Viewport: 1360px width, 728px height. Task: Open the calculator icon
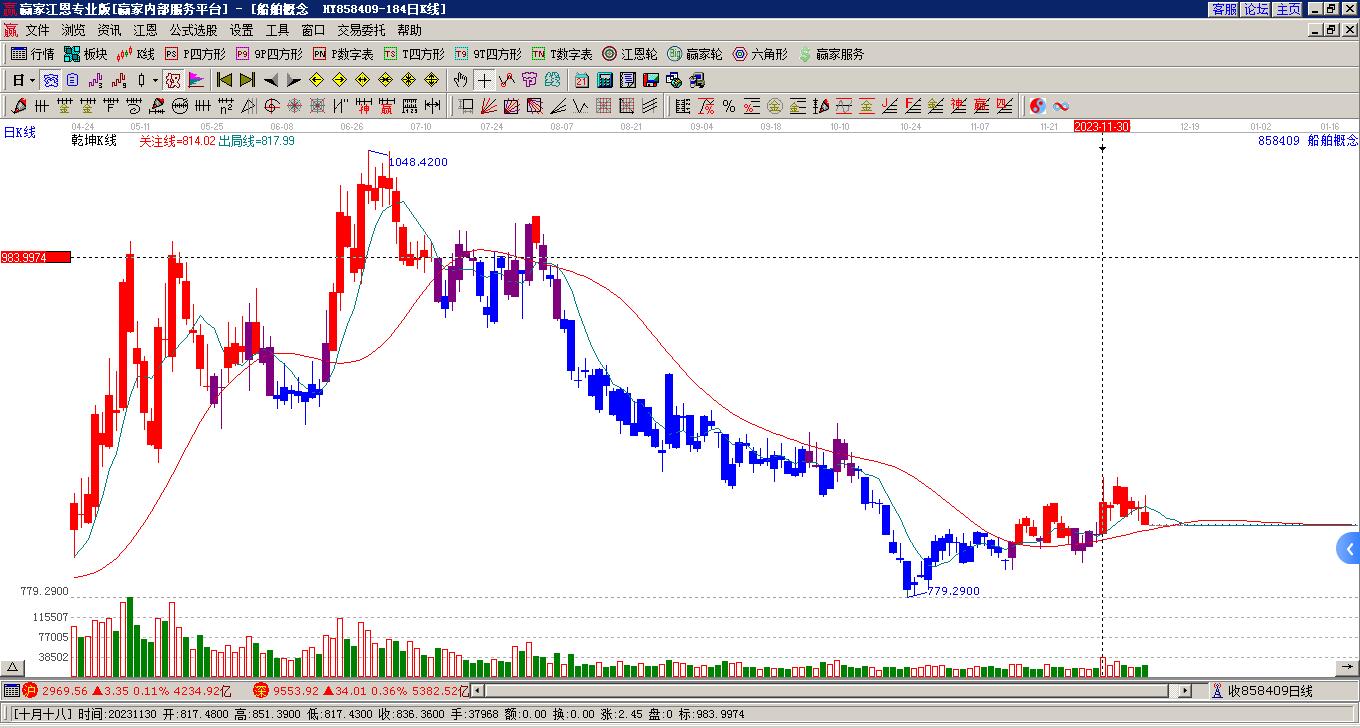coord(605,80)
